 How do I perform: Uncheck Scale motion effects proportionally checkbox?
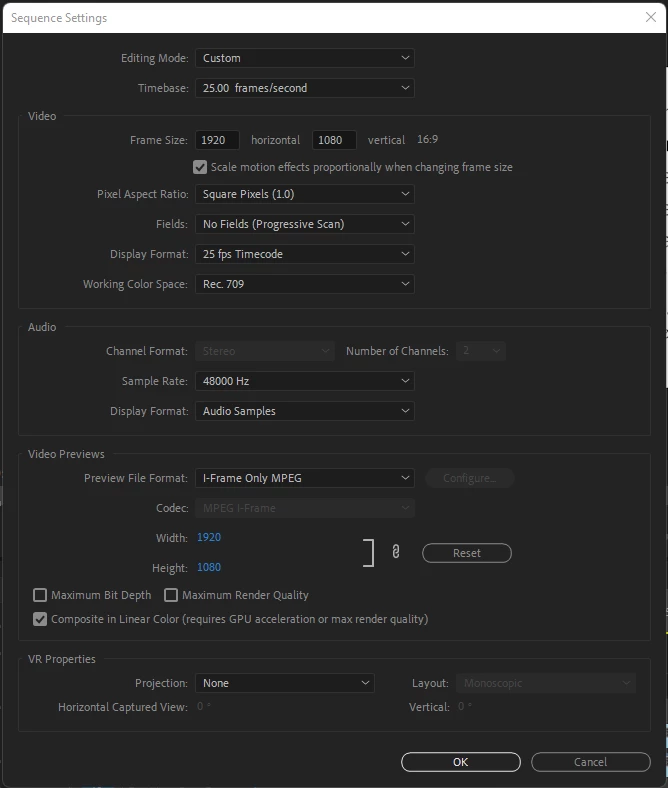[x=200, y=167]
